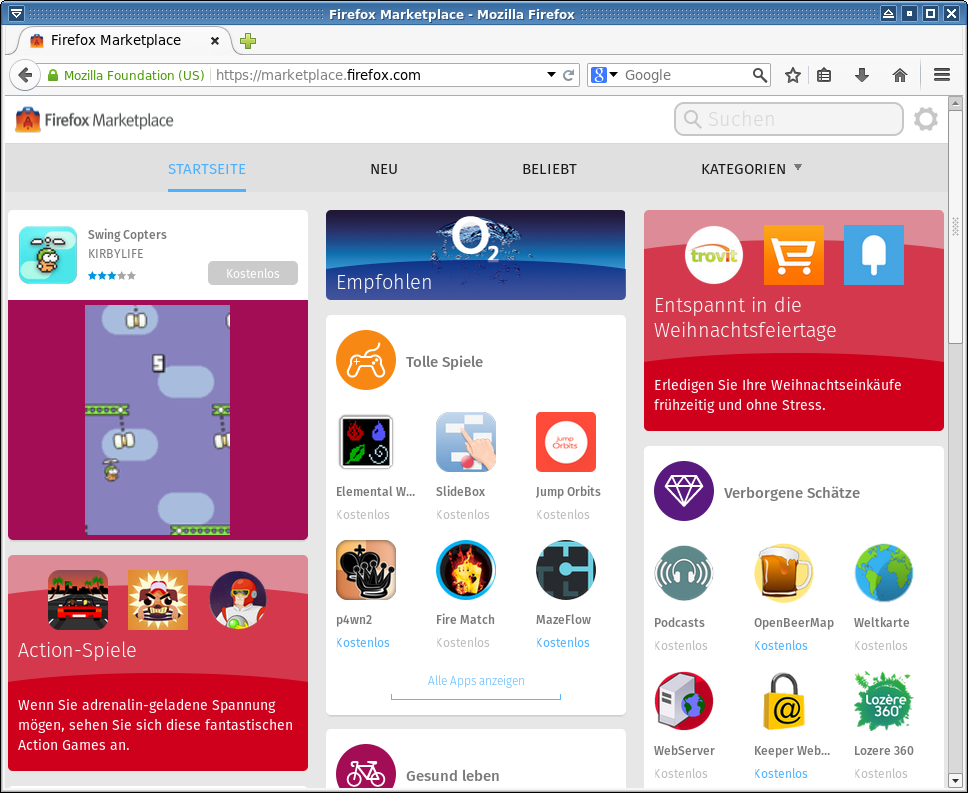Expand the Kategorien dropdown
Viewport: 968px width, 793px height.
pos(751,169)
